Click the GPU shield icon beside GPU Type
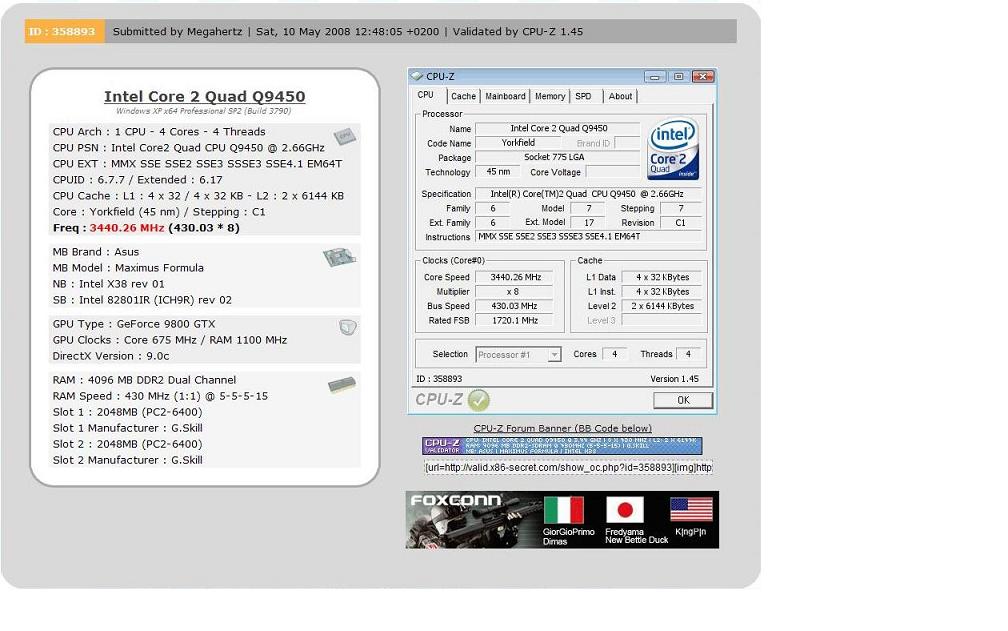The width and height of the screenshot is (1008, 631). point(347,327)
